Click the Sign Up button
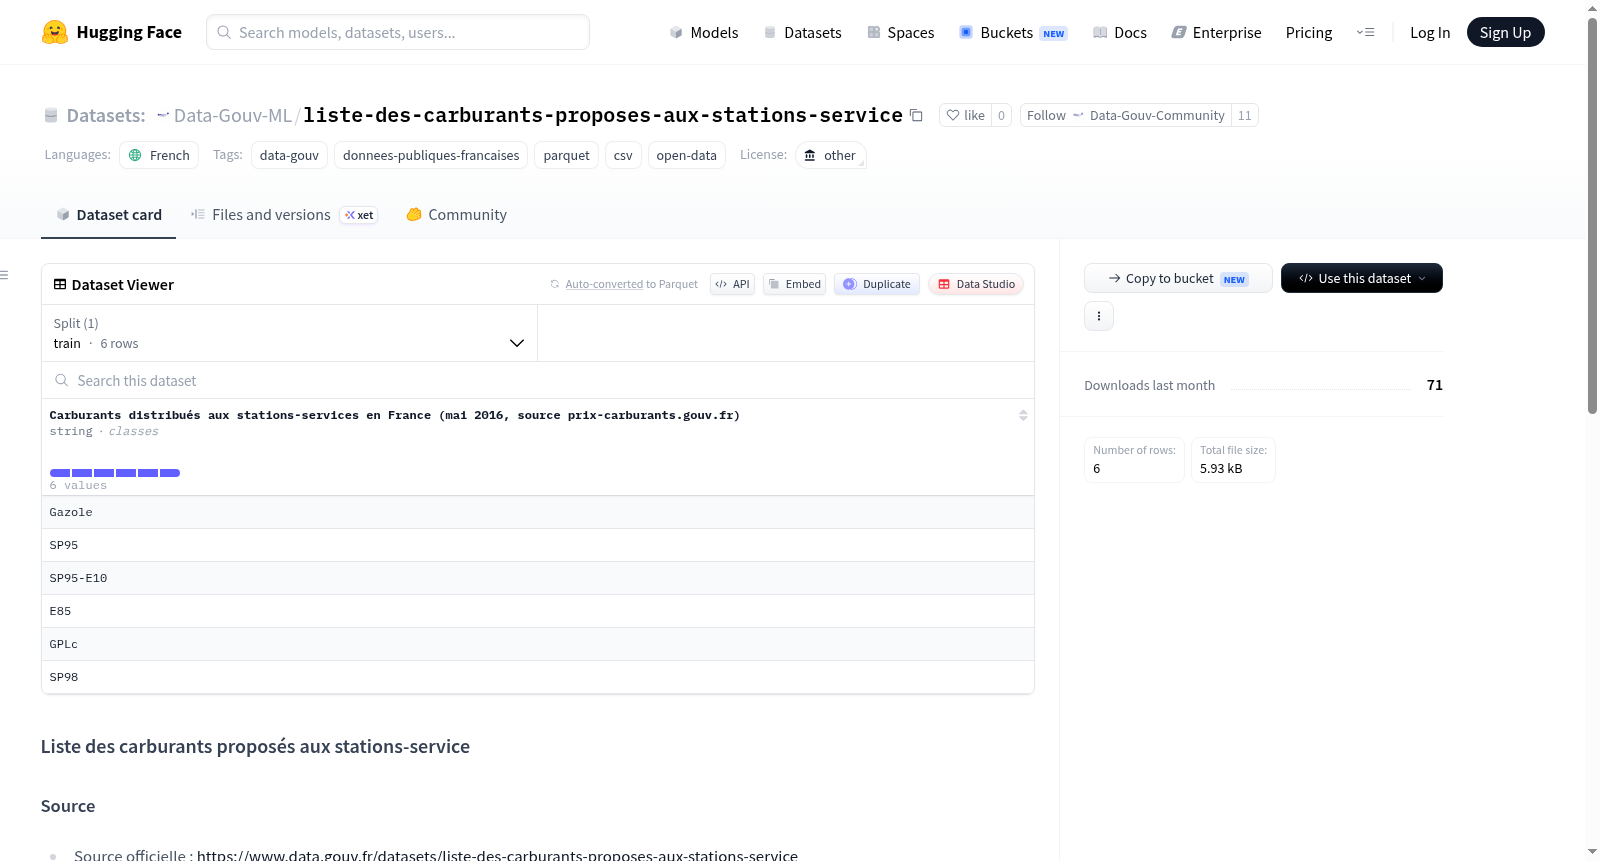1600x861 pixels. (1505, 32)
